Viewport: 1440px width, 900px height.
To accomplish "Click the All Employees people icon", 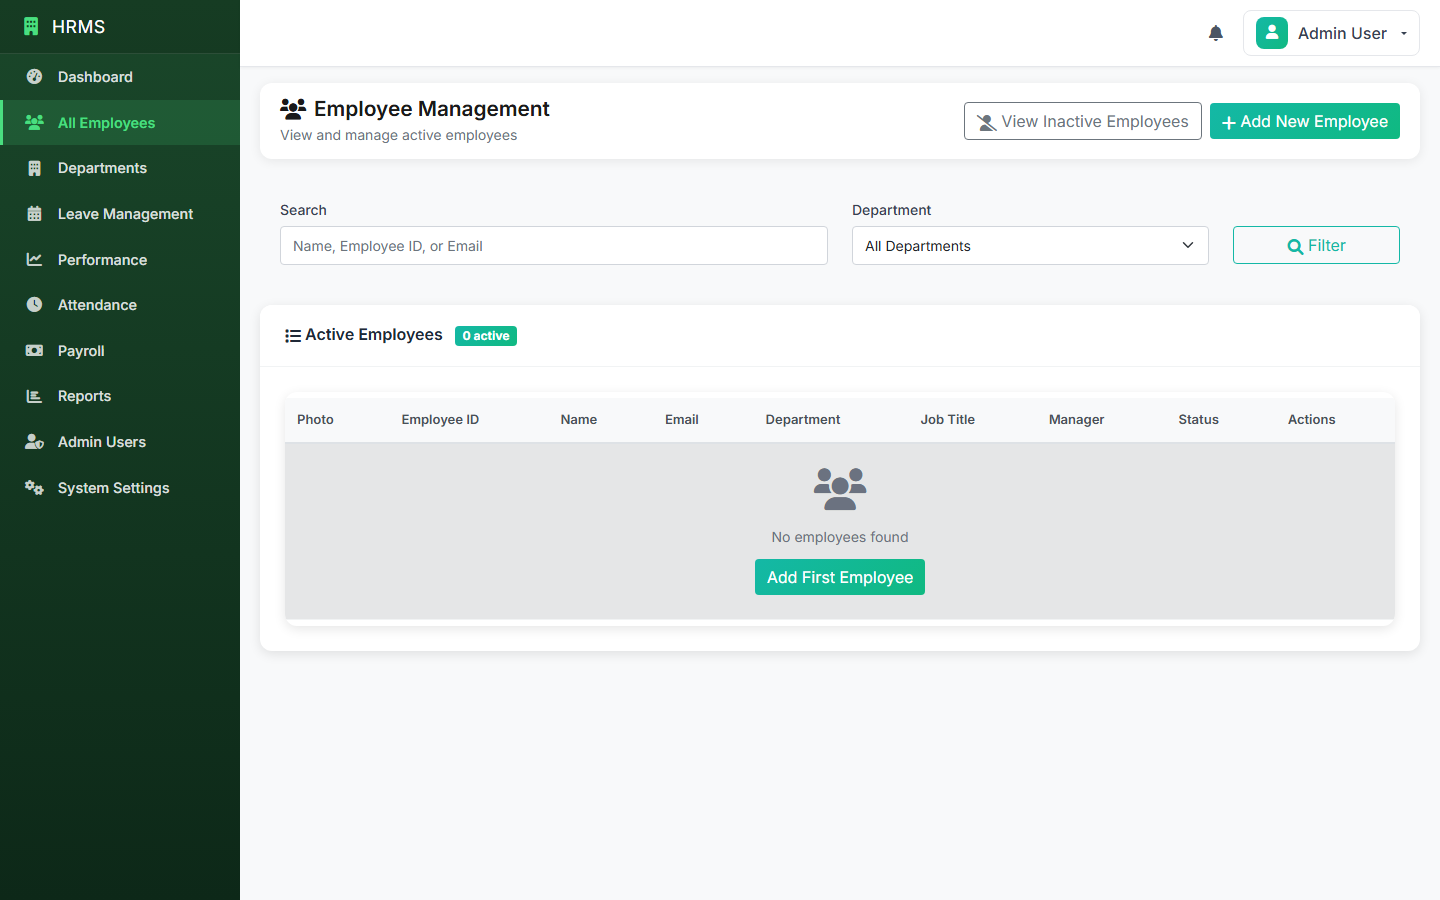I will (x=34, y=122).
